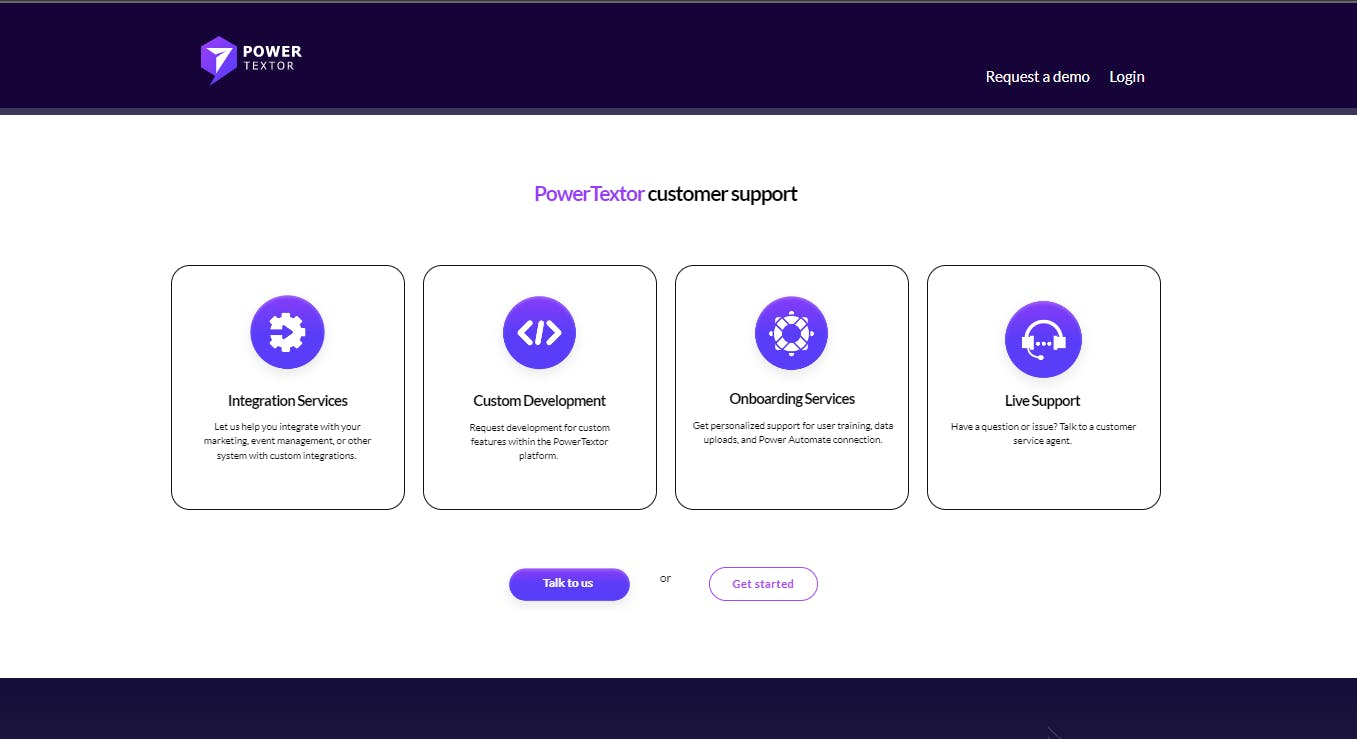This screenshot has width=1357, height=739.
Task: Click the Onboarding Services lifebuoy icon
Action: tap(791, 332)
